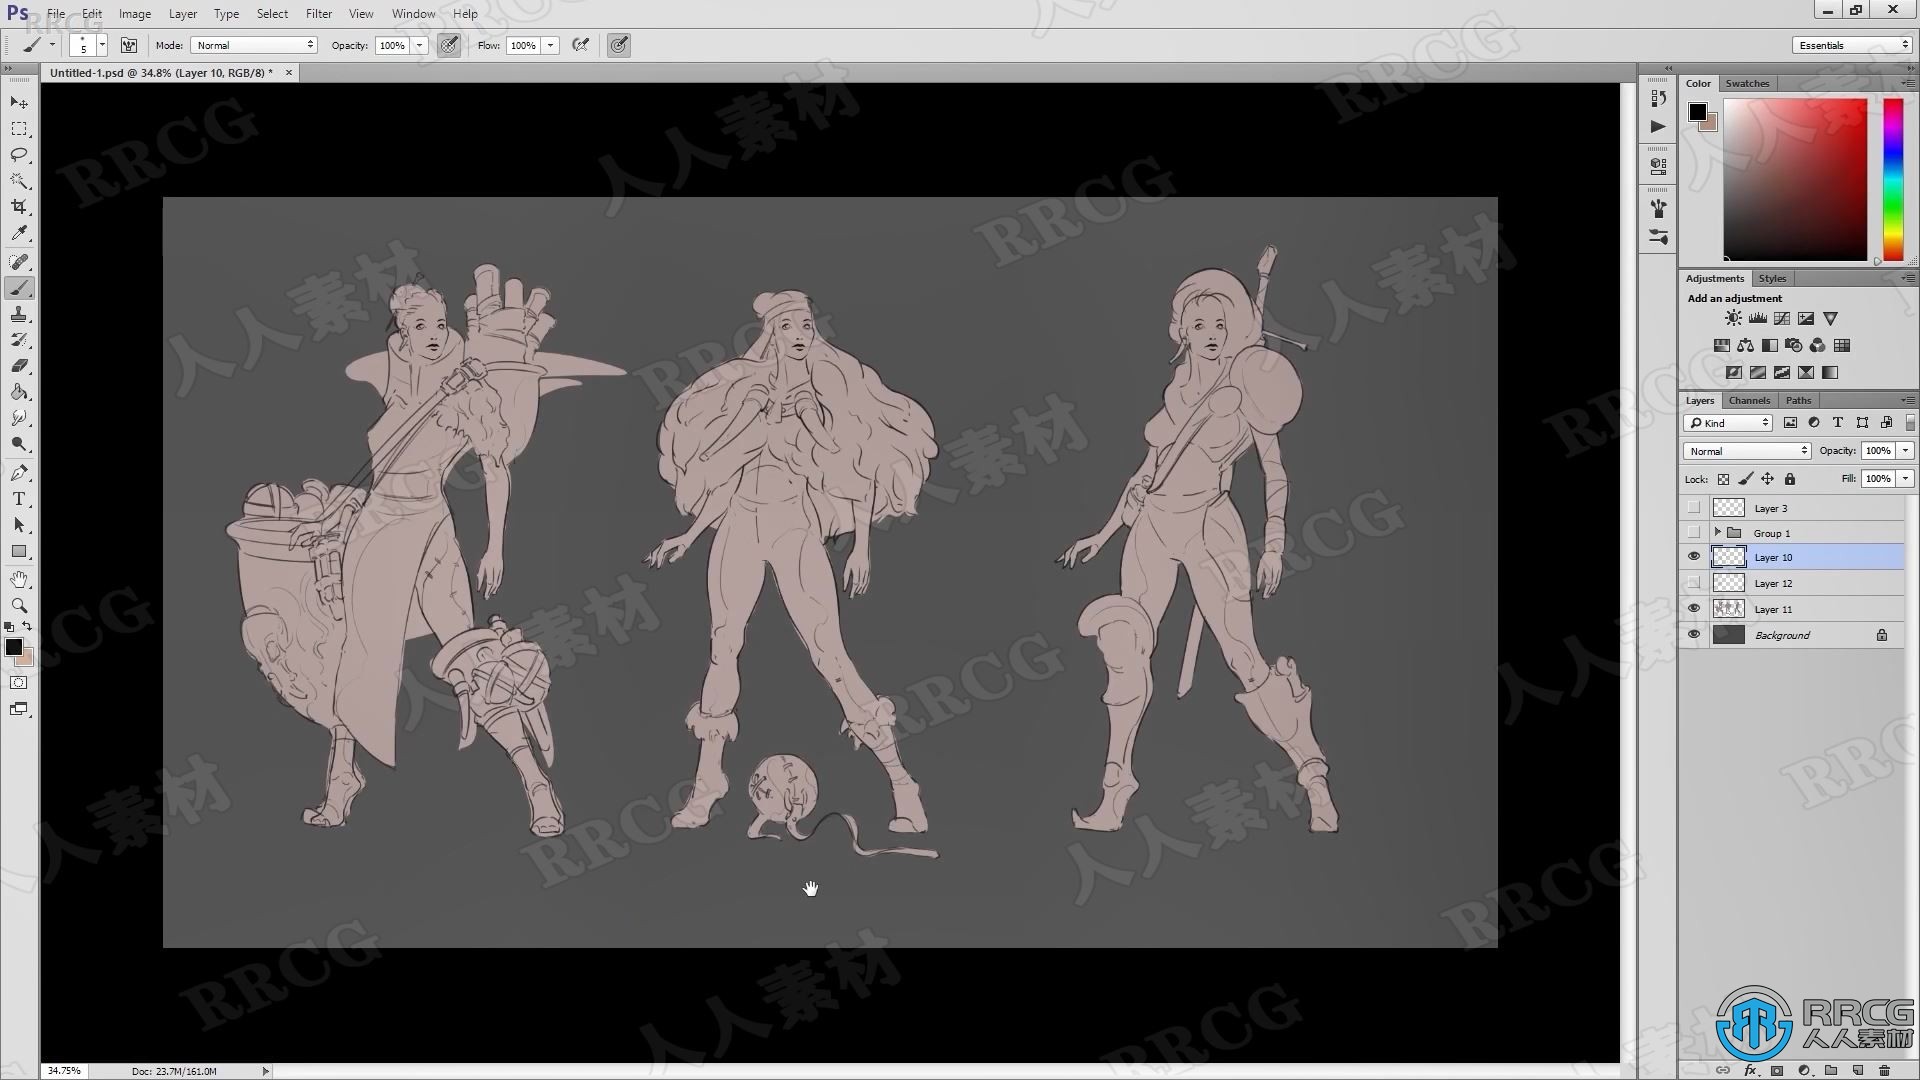Image resolution: width=1920 pixels, height=1080 pixels.
Task: Select the Pen tool
Action: click(x=19, y=472)
